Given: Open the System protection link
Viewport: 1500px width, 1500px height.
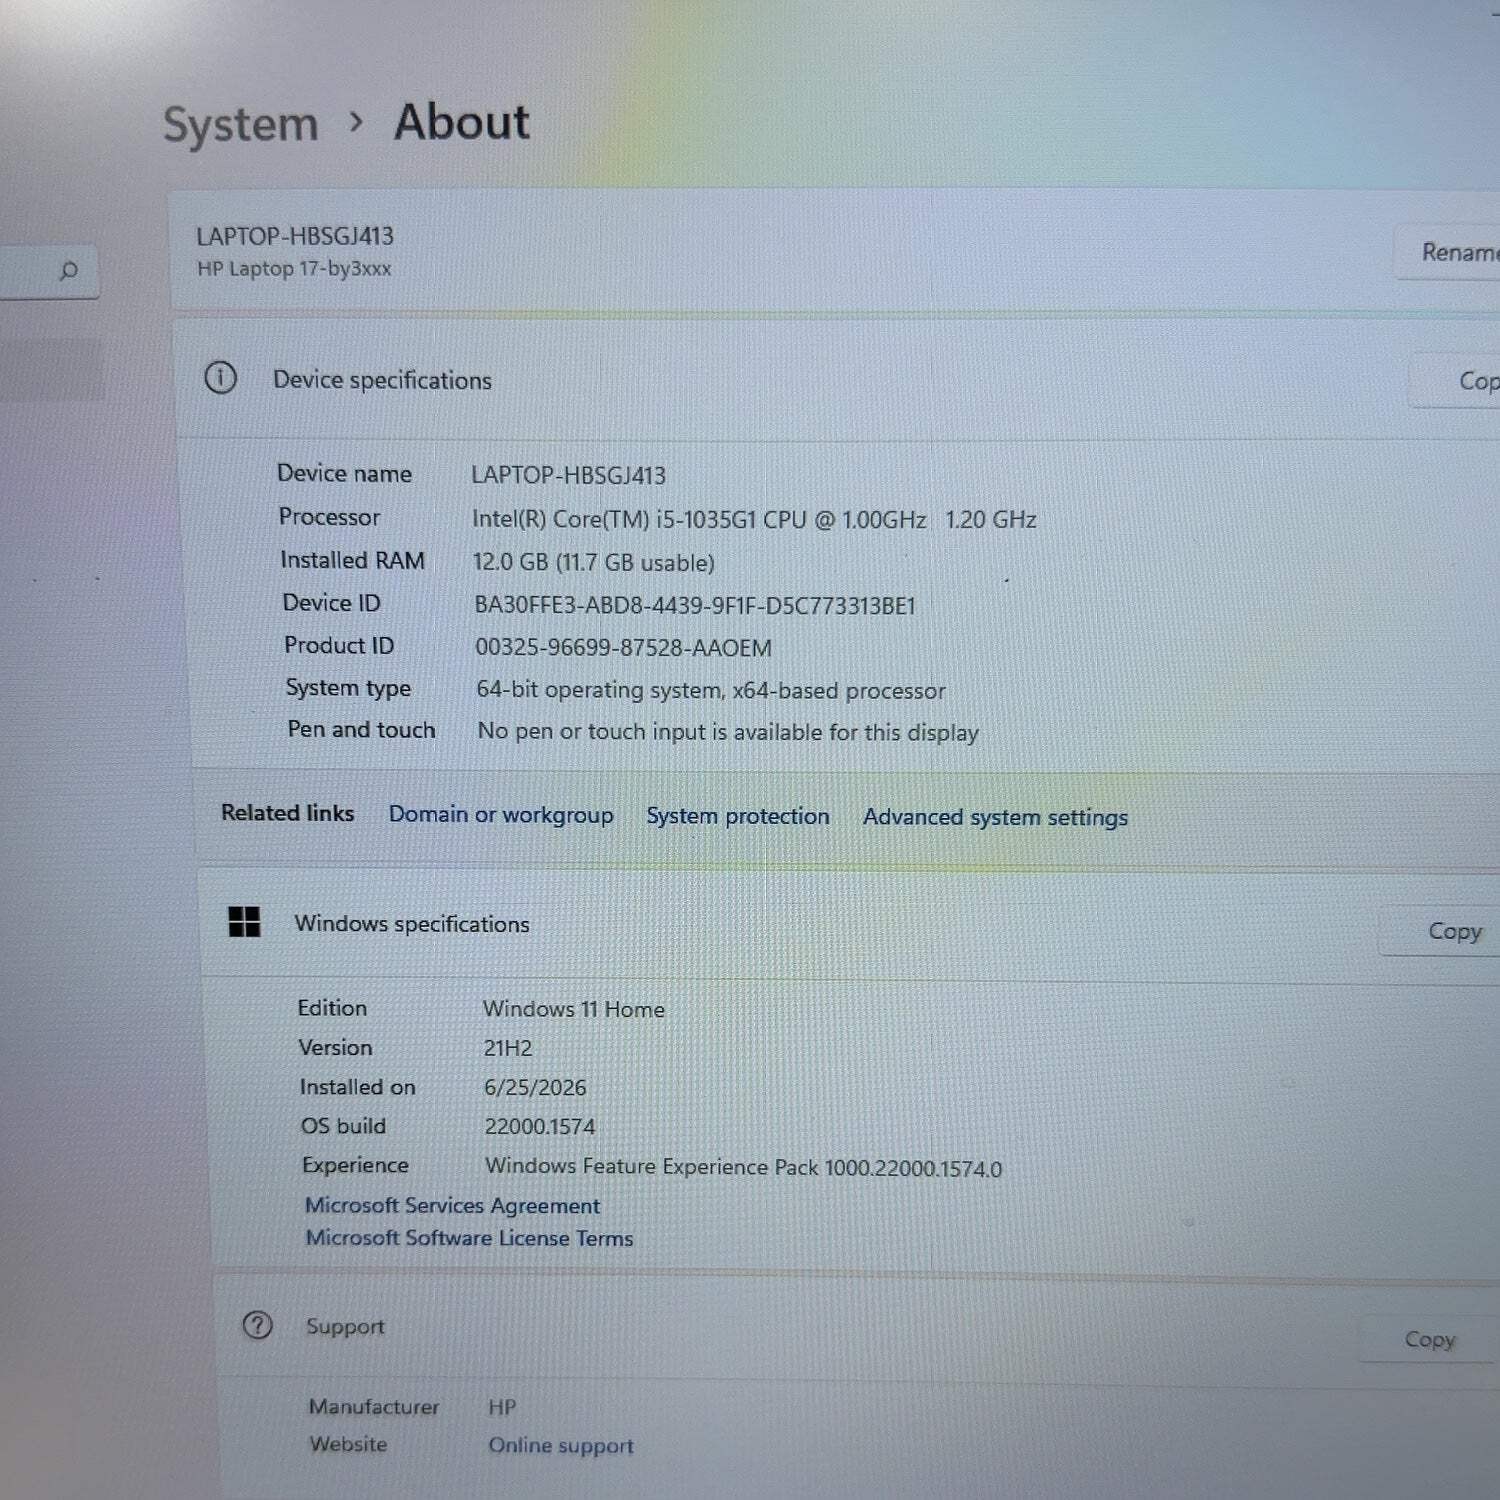Looking at the screenshot, I should click(738, 816).
